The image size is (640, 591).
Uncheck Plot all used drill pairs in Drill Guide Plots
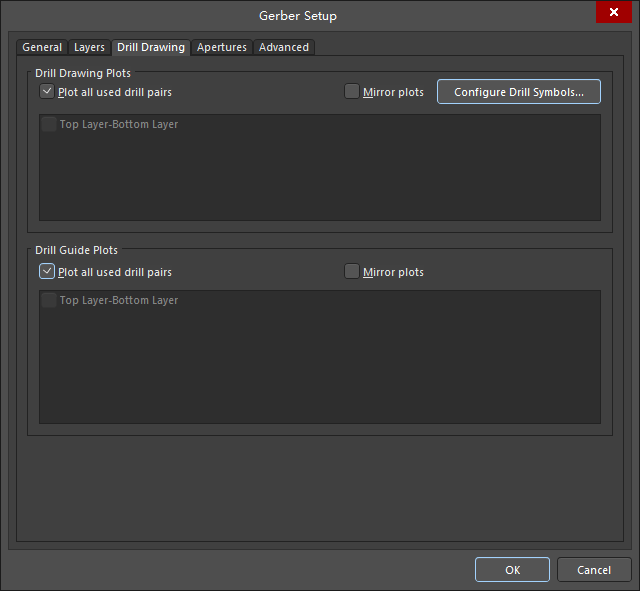click(x=47, y=271)
